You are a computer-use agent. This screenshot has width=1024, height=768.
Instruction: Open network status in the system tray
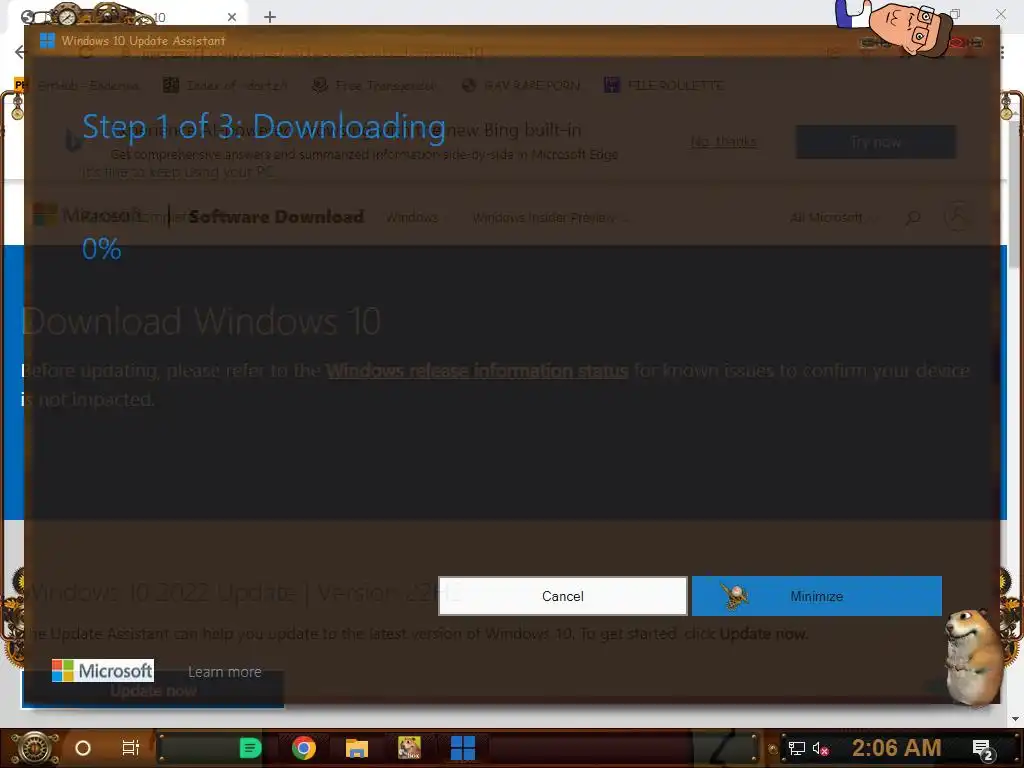tap(797, 748)
